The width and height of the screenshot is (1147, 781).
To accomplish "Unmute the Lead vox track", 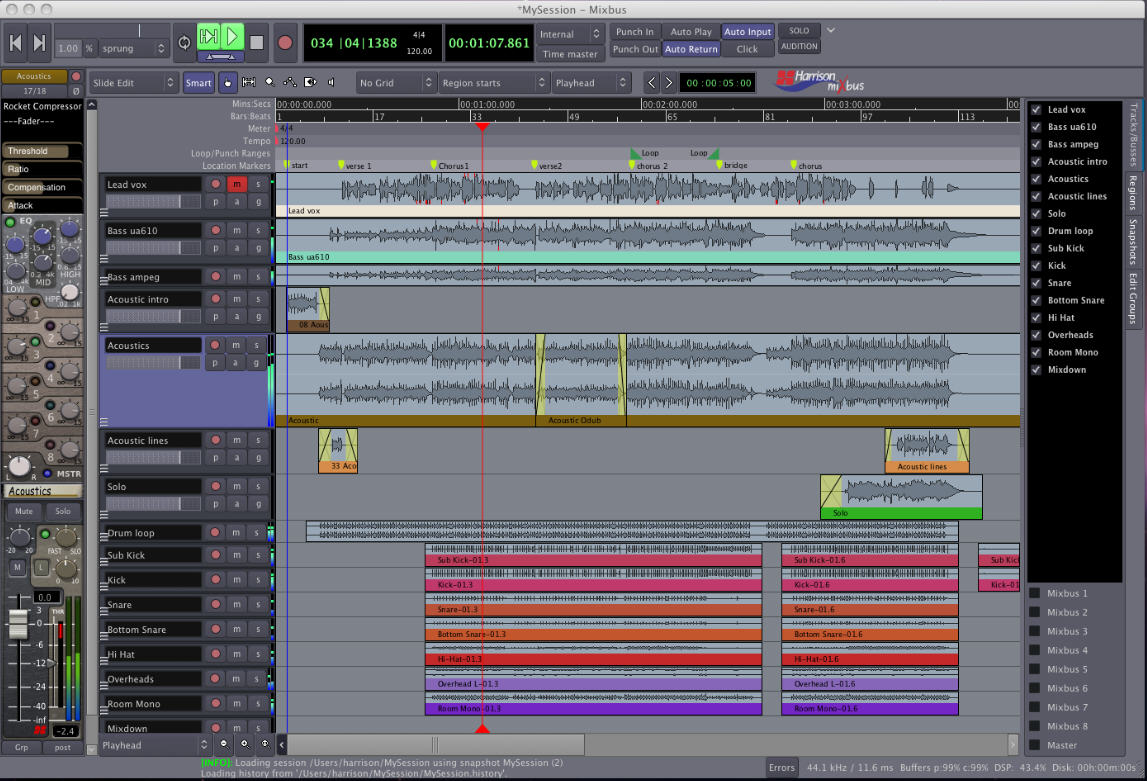I will click(236, 184).
